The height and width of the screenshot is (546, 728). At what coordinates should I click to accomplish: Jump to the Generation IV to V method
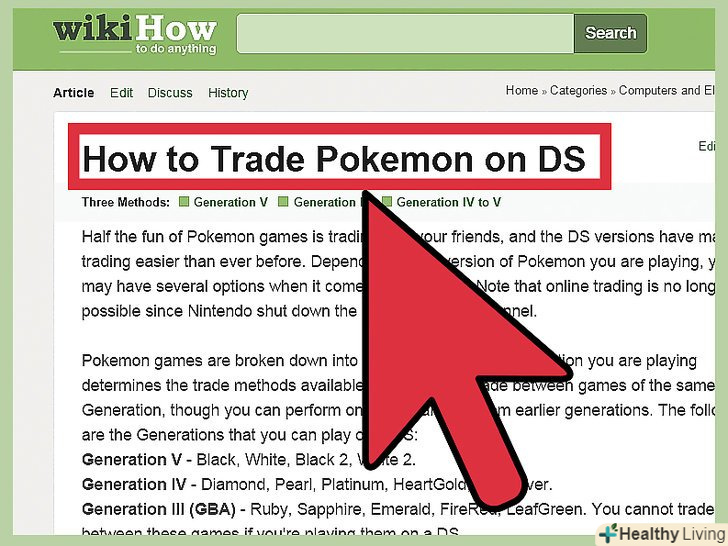(x=448, y=202)
